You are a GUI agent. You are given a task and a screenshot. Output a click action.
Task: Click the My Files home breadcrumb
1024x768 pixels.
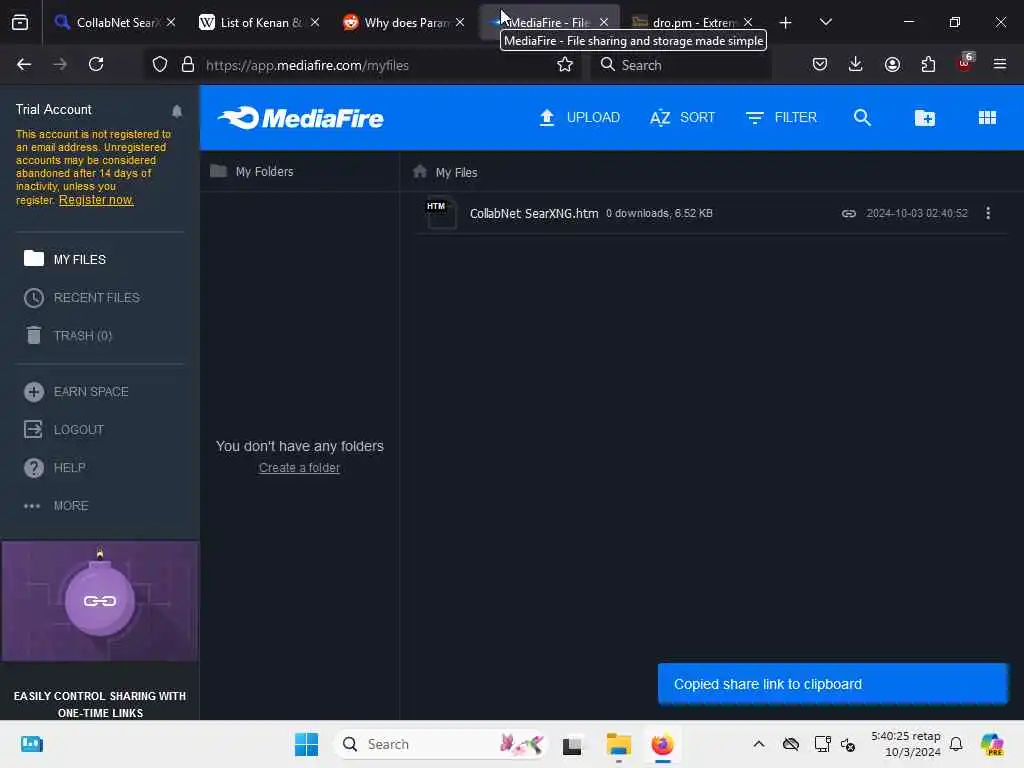[x=445, y=172]
